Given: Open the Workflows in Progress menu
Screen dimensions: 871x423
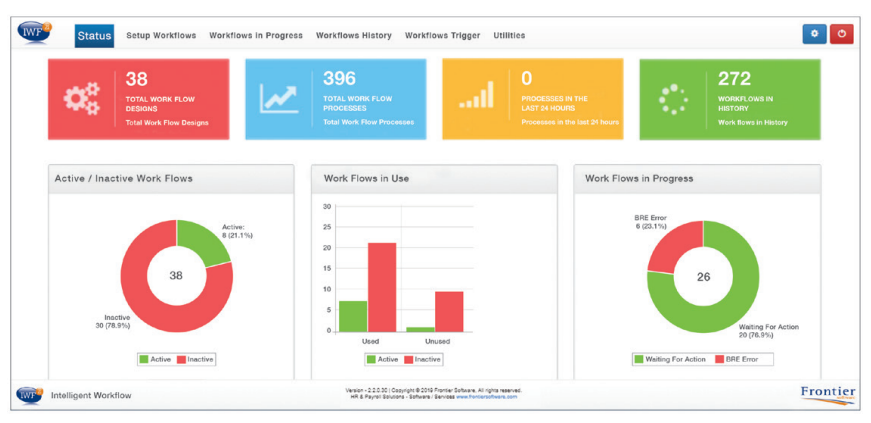Looking at the screenshot, I should (x=256, y=35).
